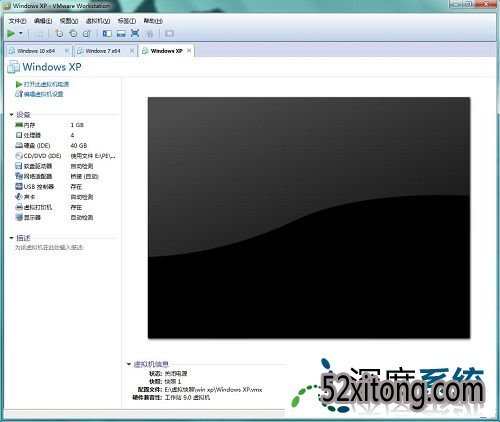Toggle the thumbnail bar view icon

[121, 33]
